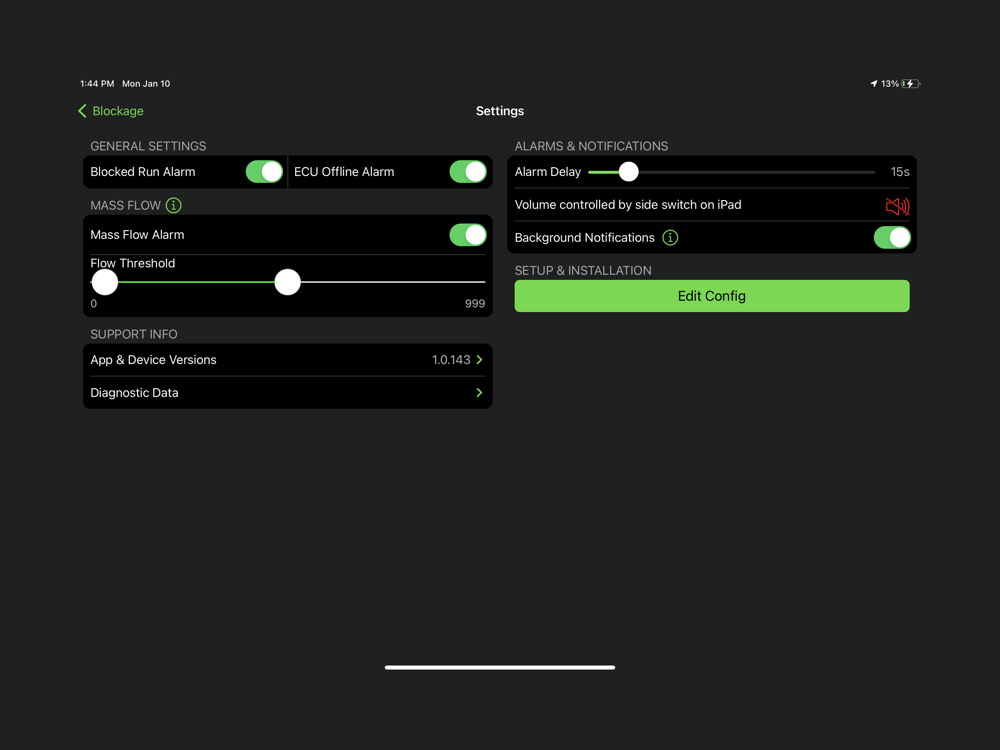Tap the red muted speaker icon
Viewport: 1000px width, 750px height.
click(x=897, y=206)
